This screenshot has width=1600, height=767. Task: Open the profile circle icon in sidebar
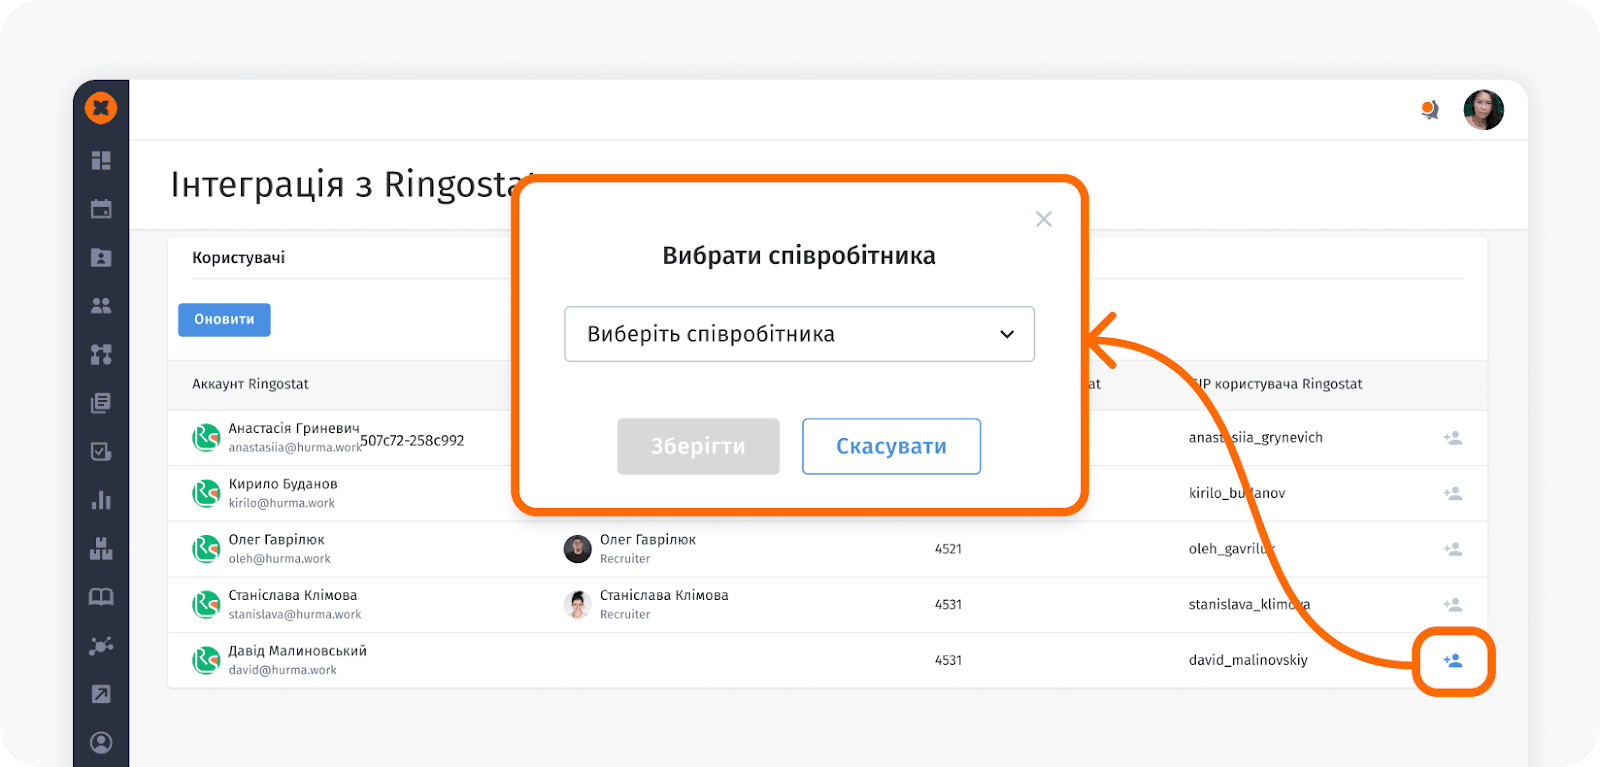[101, 742]
